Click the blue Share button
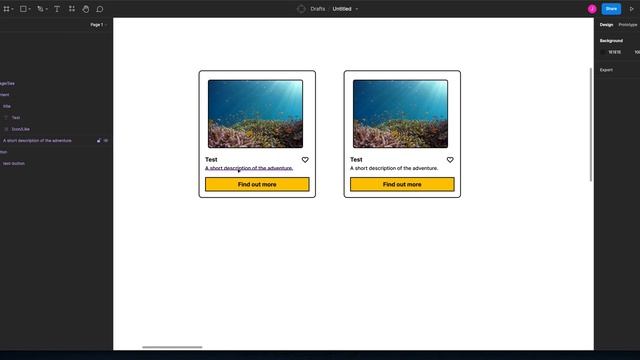Viewport: 640px width, 360px height. (x=611, y=9)
